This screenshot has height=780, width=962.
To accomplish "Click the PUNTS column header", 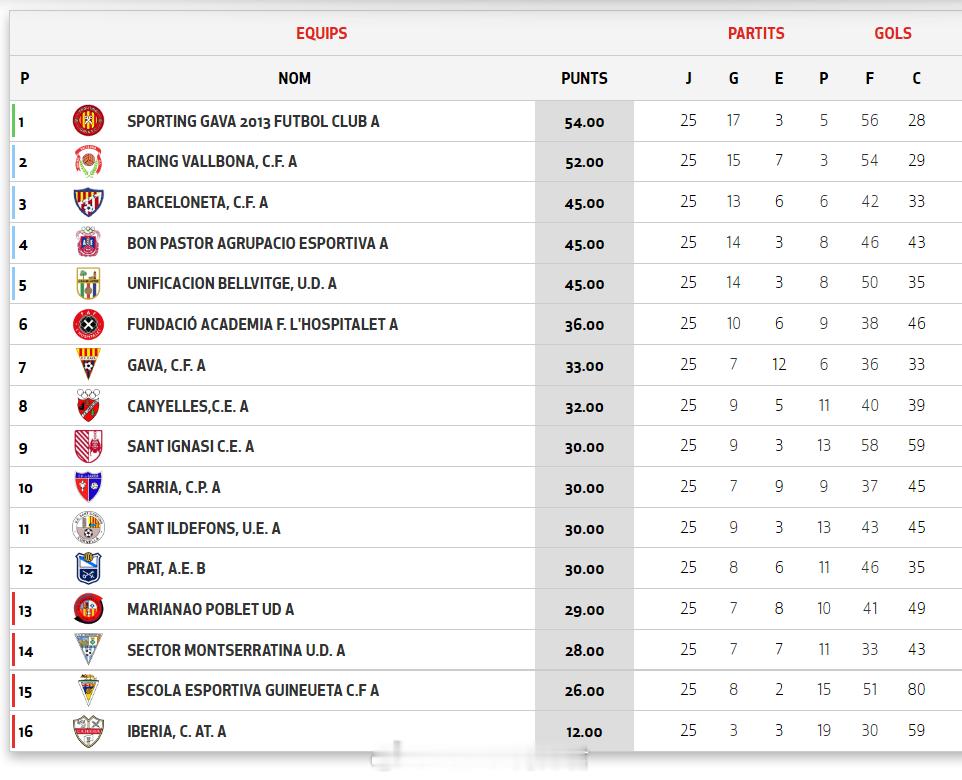I will (x=584, y=78).
